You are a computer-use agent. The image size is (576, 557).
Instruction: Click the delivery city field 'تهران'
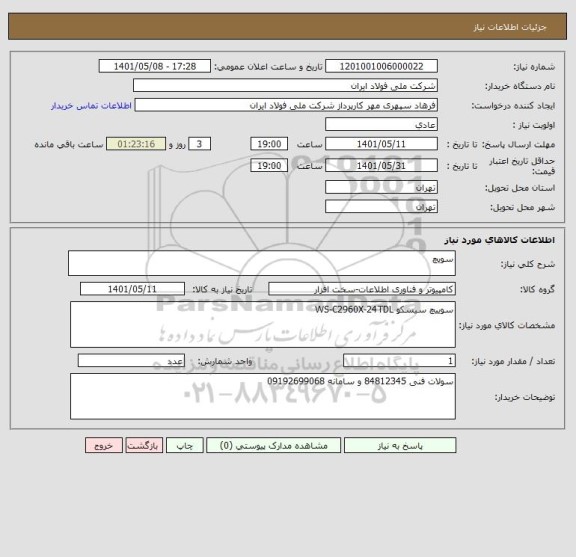pos(381,206)
